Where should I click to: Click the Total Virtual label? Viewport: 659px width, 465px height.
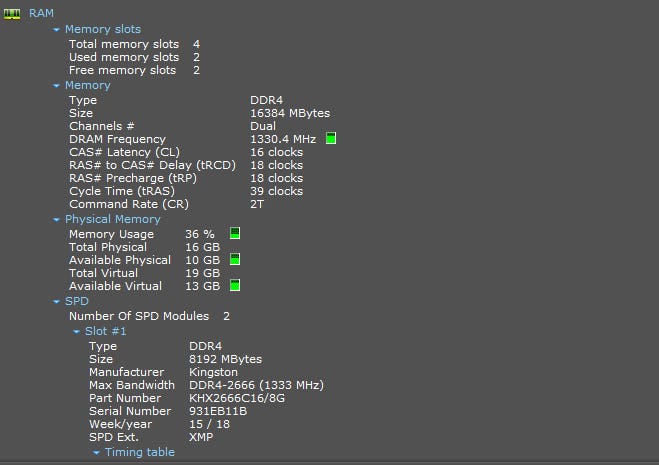point(103,273)
